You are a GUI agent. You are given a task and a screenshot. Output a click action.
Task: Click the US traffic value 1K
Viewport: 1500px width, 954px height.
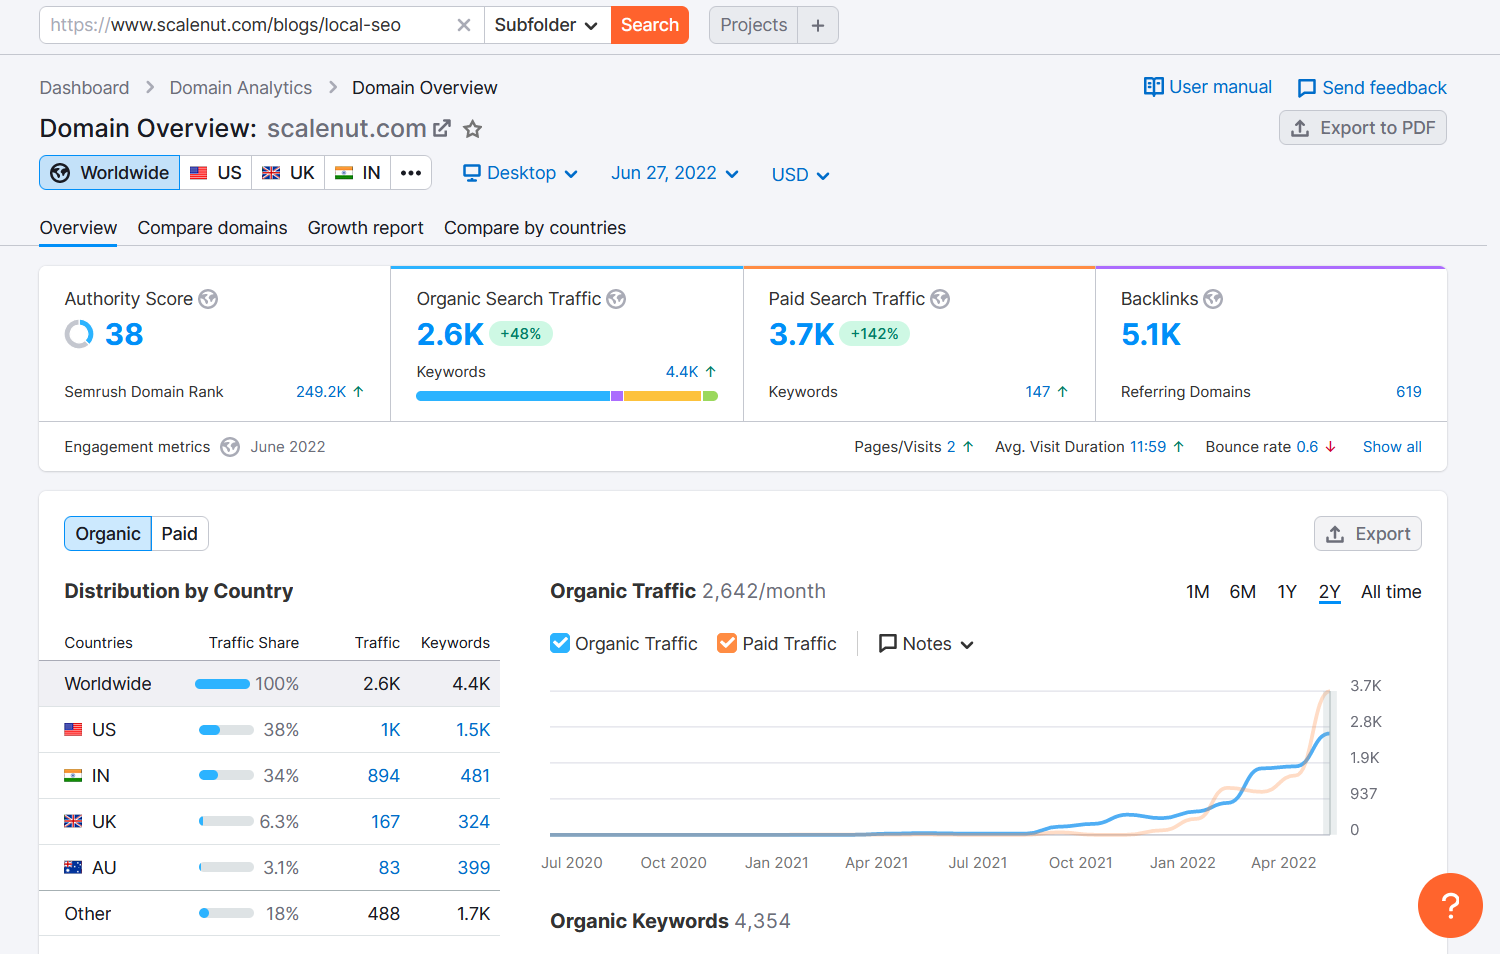(390, 730)
